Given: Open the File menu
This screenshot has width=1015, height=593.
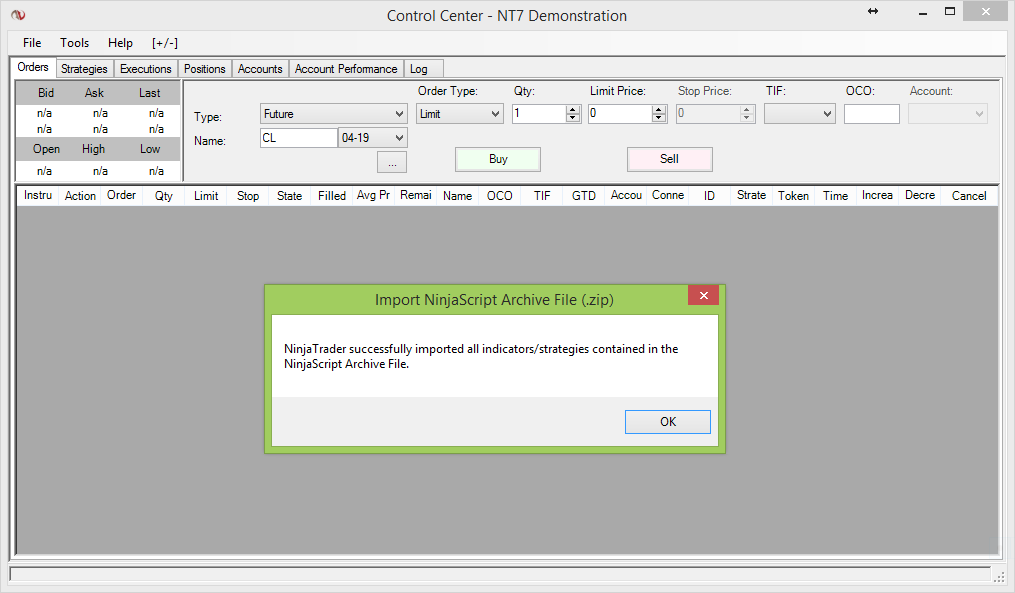Looking at the screenshot, I should pos(32,43).
